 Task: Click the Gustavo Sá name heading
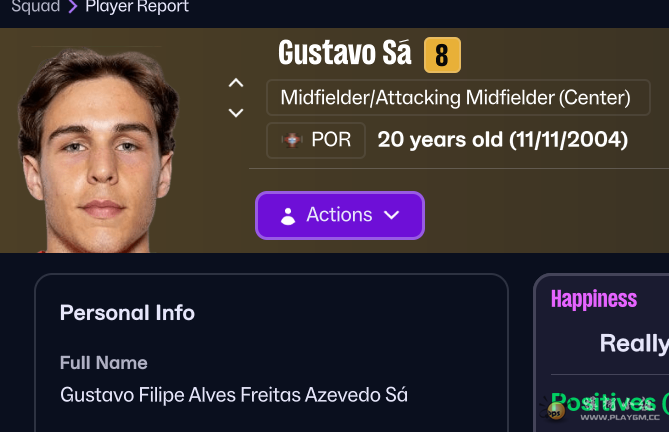click(x=344, y=53)
